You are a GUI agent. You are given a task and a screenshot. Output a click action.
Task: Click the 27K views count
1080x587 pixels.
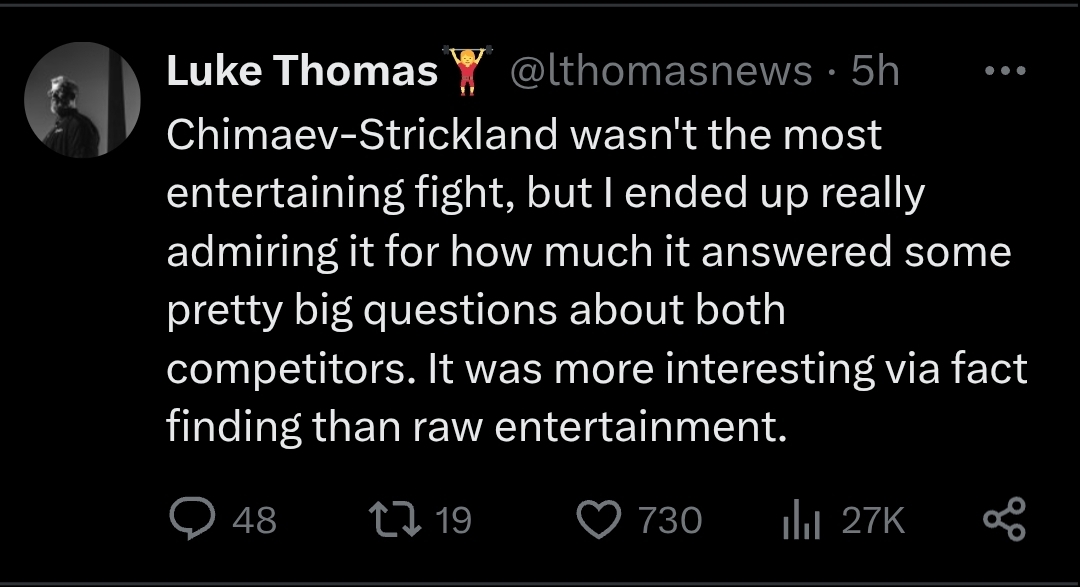(x=873, y=520)
